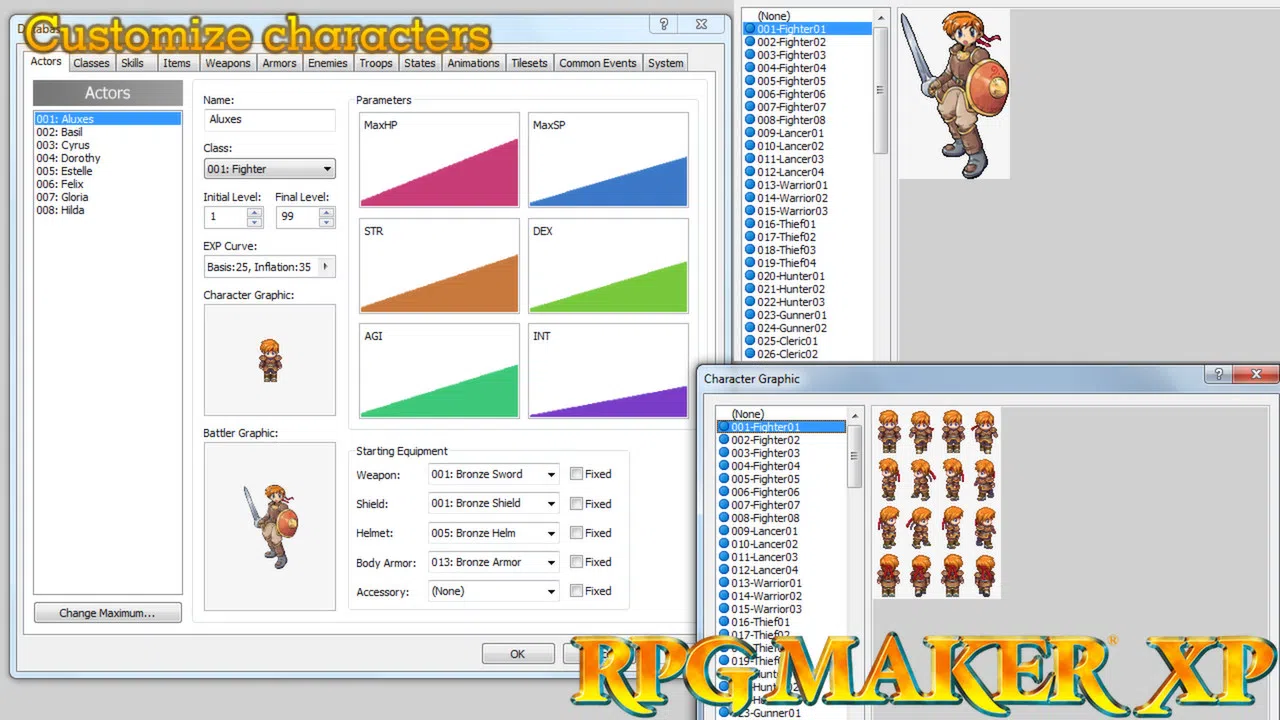The height and width of the screenshot is (720, 1280).
Task: Select 015-Warrior03 in Character Graphic dialog
Action: 765,609
